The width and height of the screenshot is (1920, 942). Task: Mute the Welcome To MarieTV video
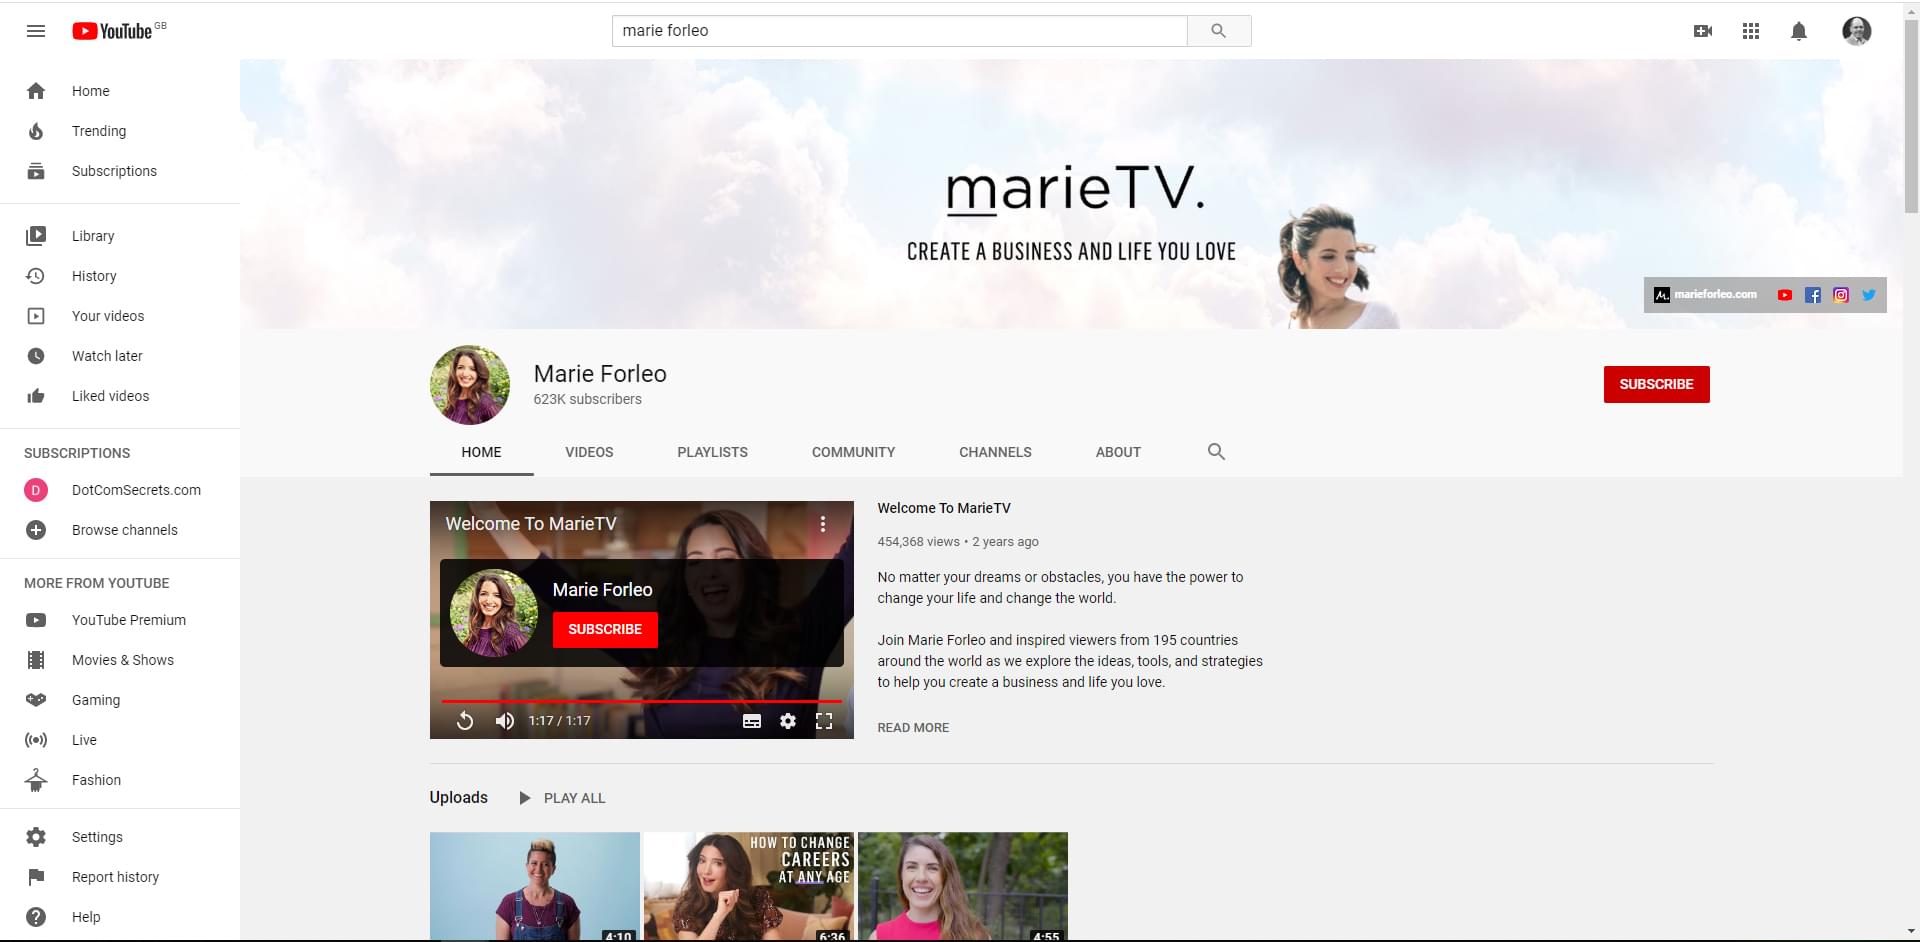[x=505, y=721]
